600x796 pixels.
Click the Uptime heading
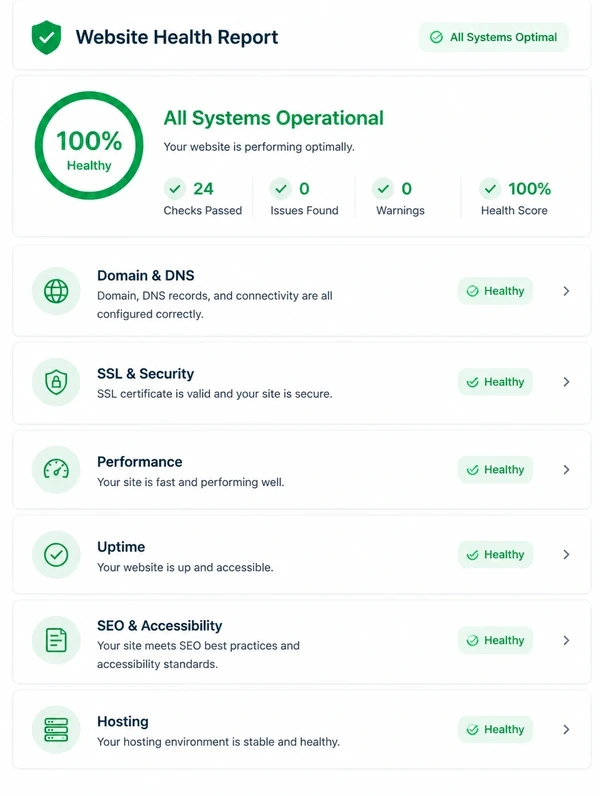[121, 547]
